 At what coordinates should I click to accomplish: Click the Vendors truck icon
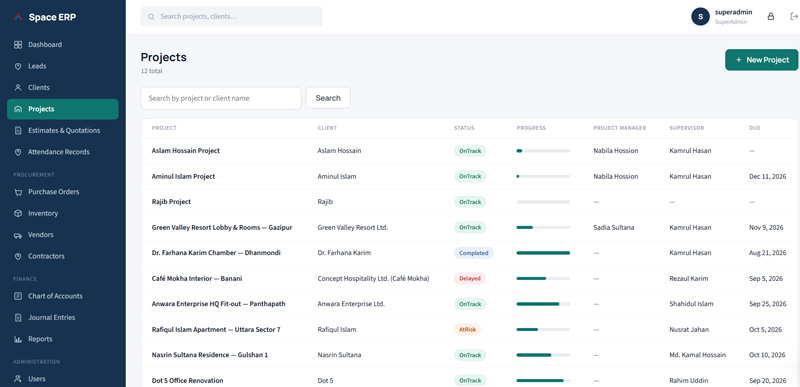(x=18, y=235)
